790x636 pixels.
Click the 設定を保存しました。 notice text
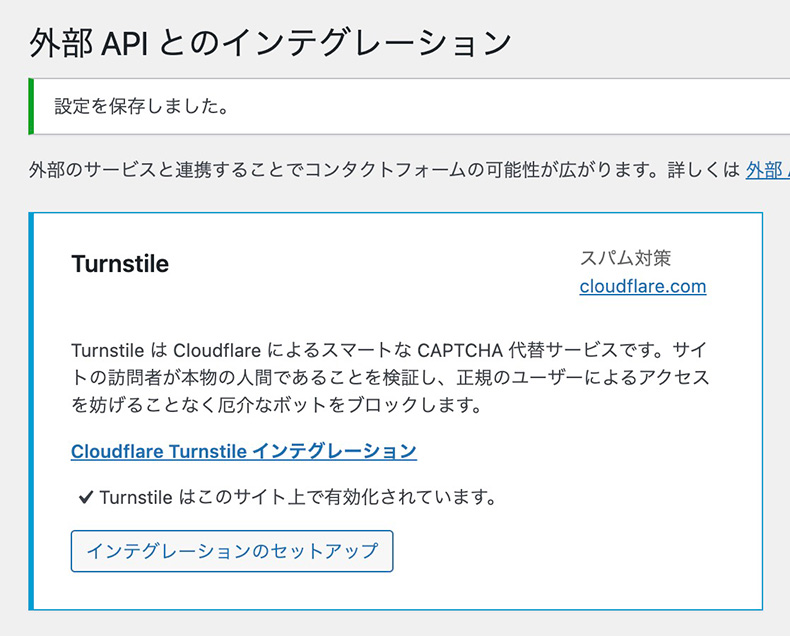(x=142, y=106)
